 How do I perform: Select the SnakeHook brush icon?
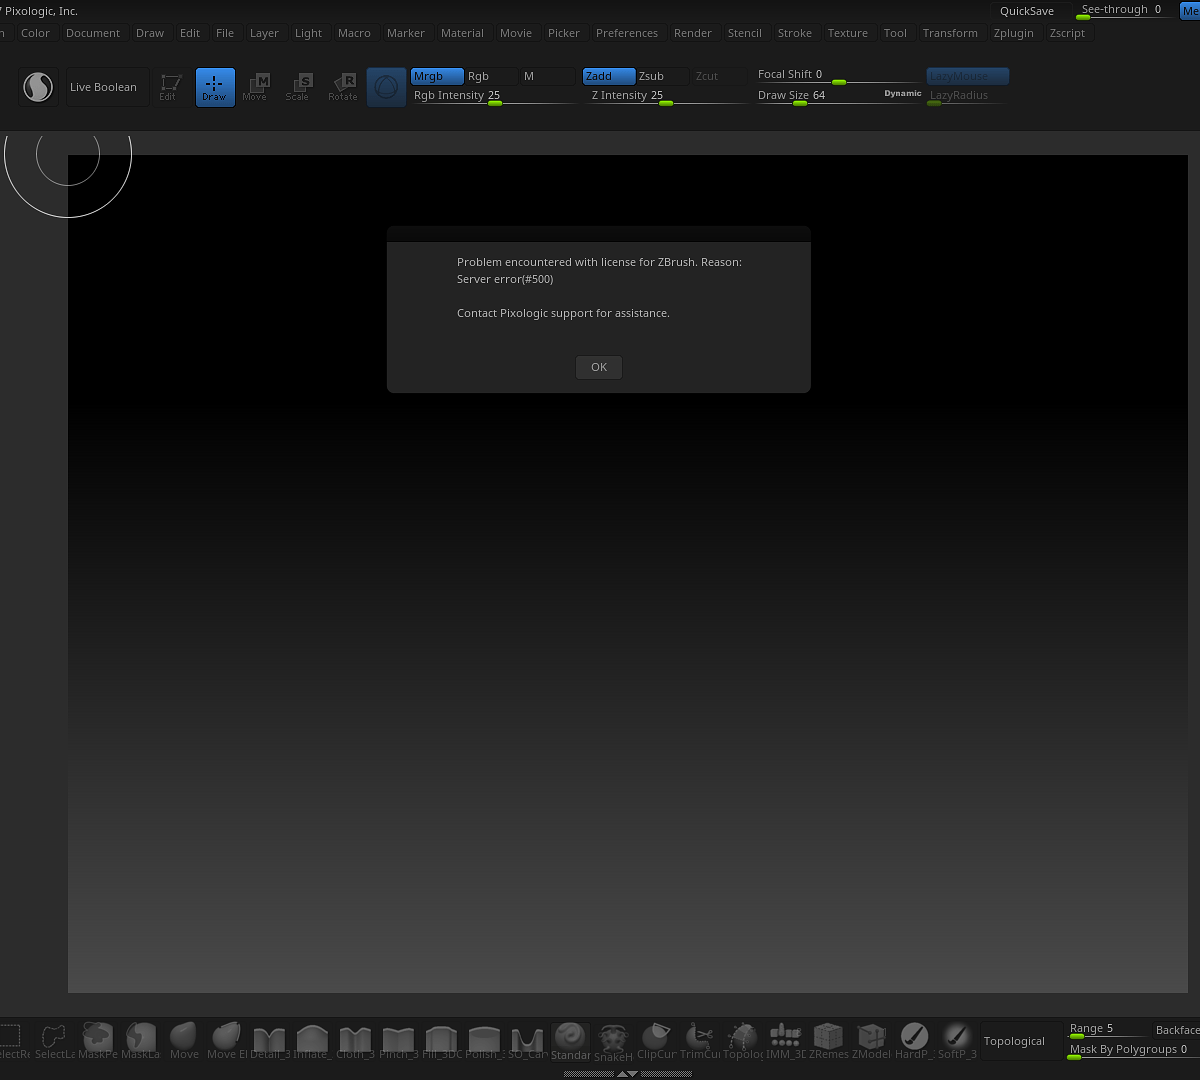[x=613, y=1040]
